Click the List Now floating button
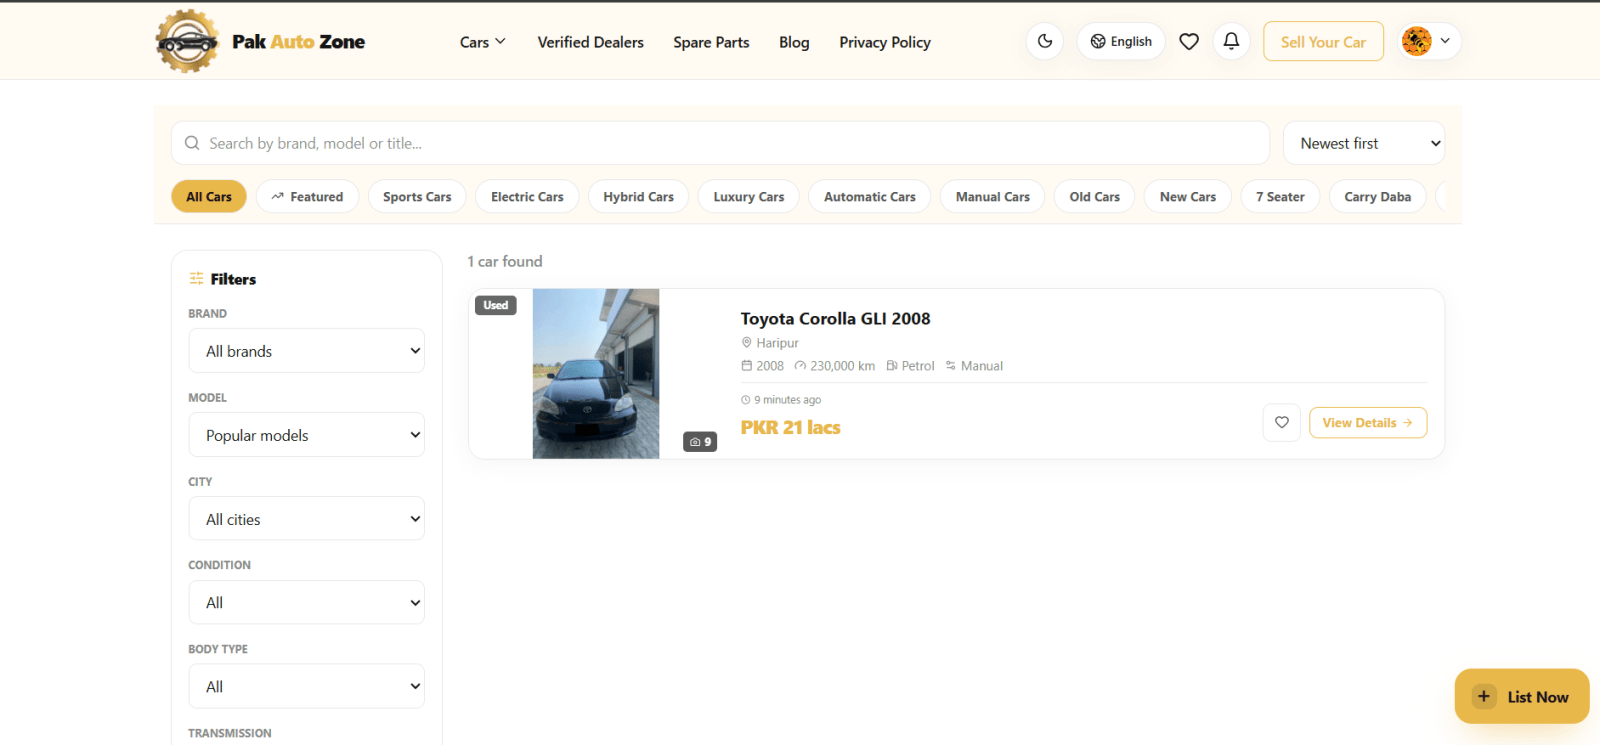1600x745 pixels. 1522,697
